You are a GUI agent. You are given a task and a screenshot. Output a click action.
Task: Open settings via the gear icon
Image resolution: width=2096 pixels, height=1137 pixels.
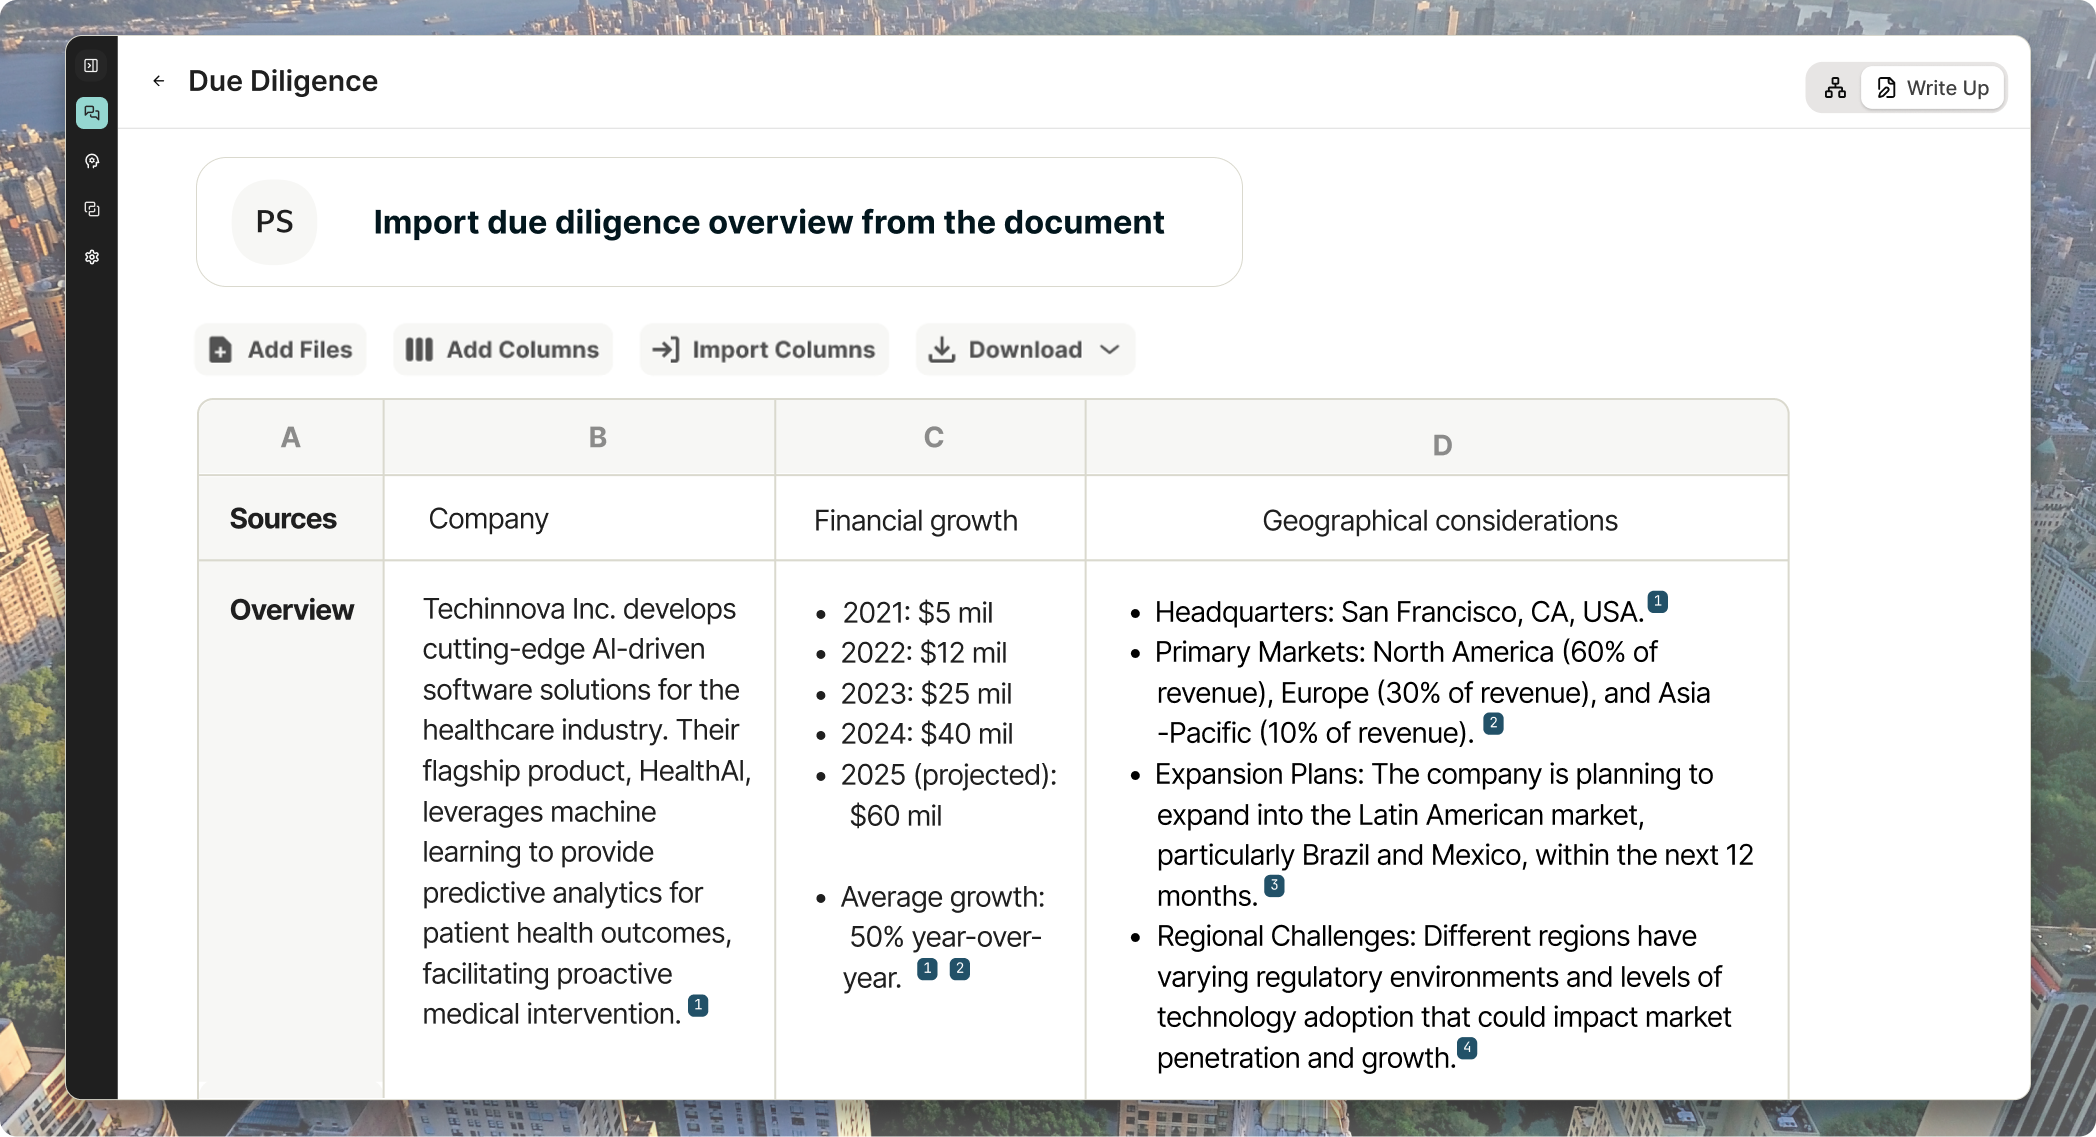tap(92, 257)
